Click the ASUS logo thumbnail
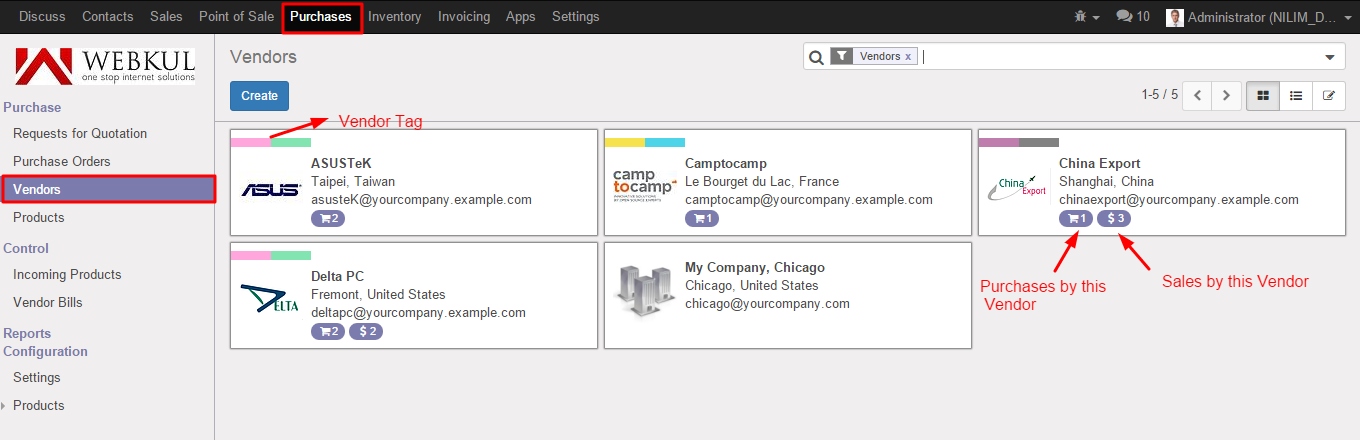This screenshot has height=440, width=1360. [271, 189]
